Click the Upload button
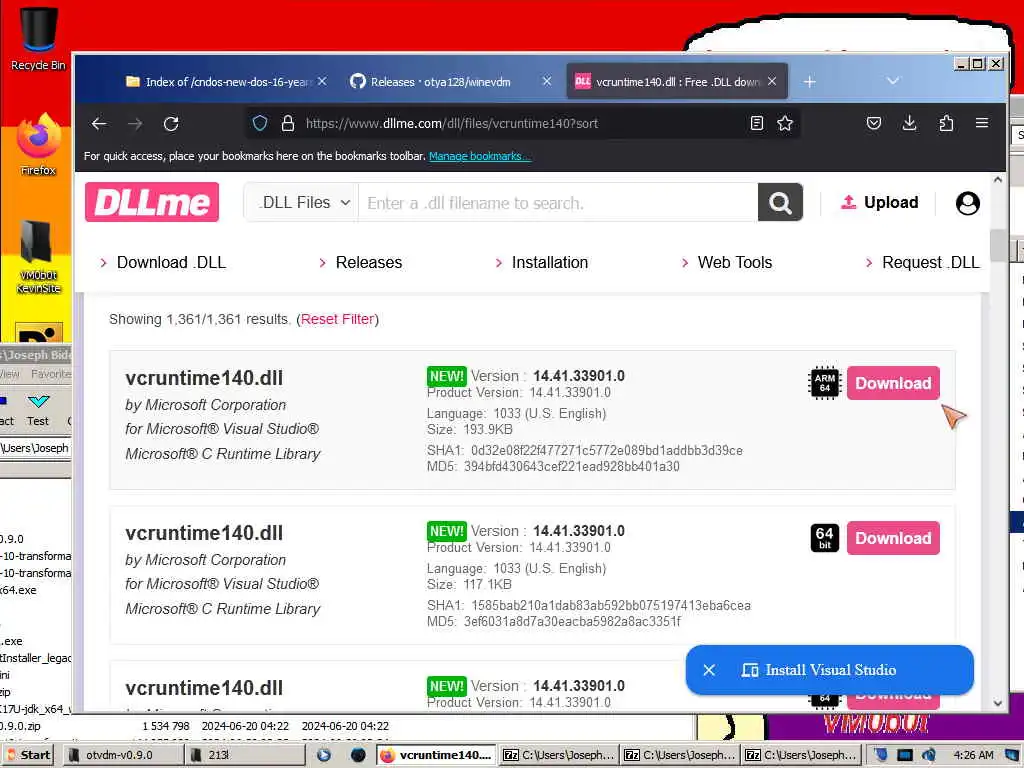Viewport: 1024px width, 768px height. (x=879, y=202)
